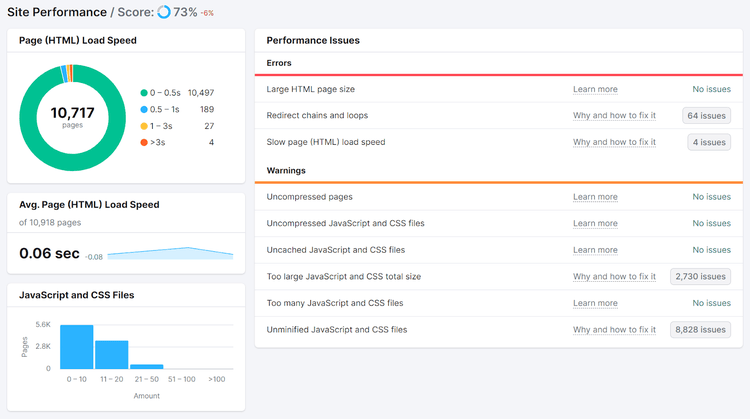Open Why and how to fix Redirect chains
The height and width of the screenshot is (419, 750).
coord(614,116)
